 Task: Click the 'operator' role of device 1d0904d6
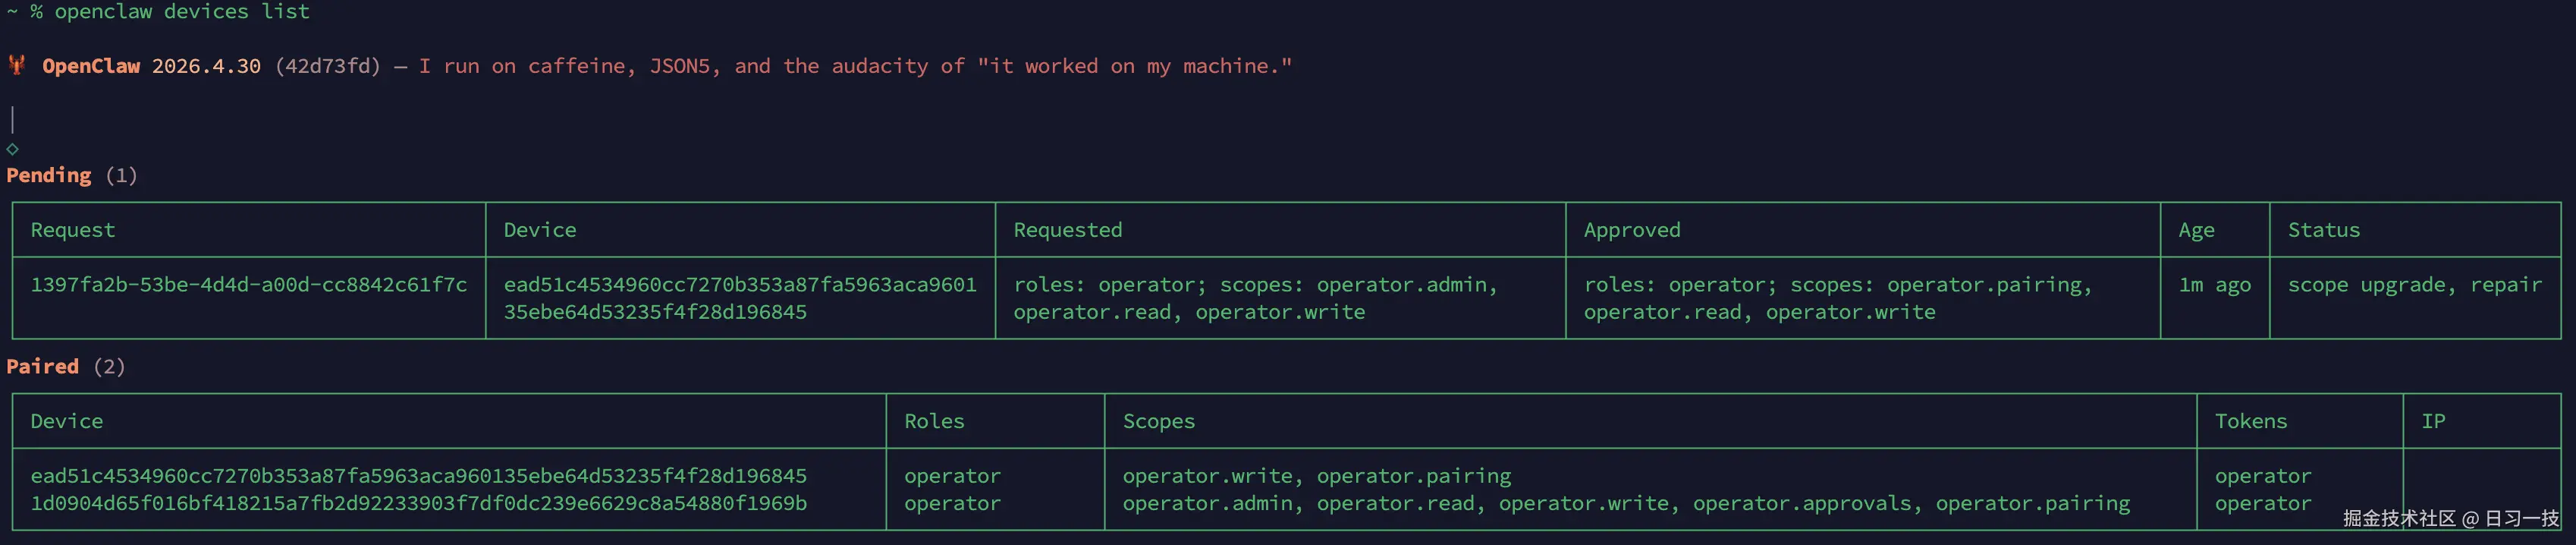(x=952, y=503)
